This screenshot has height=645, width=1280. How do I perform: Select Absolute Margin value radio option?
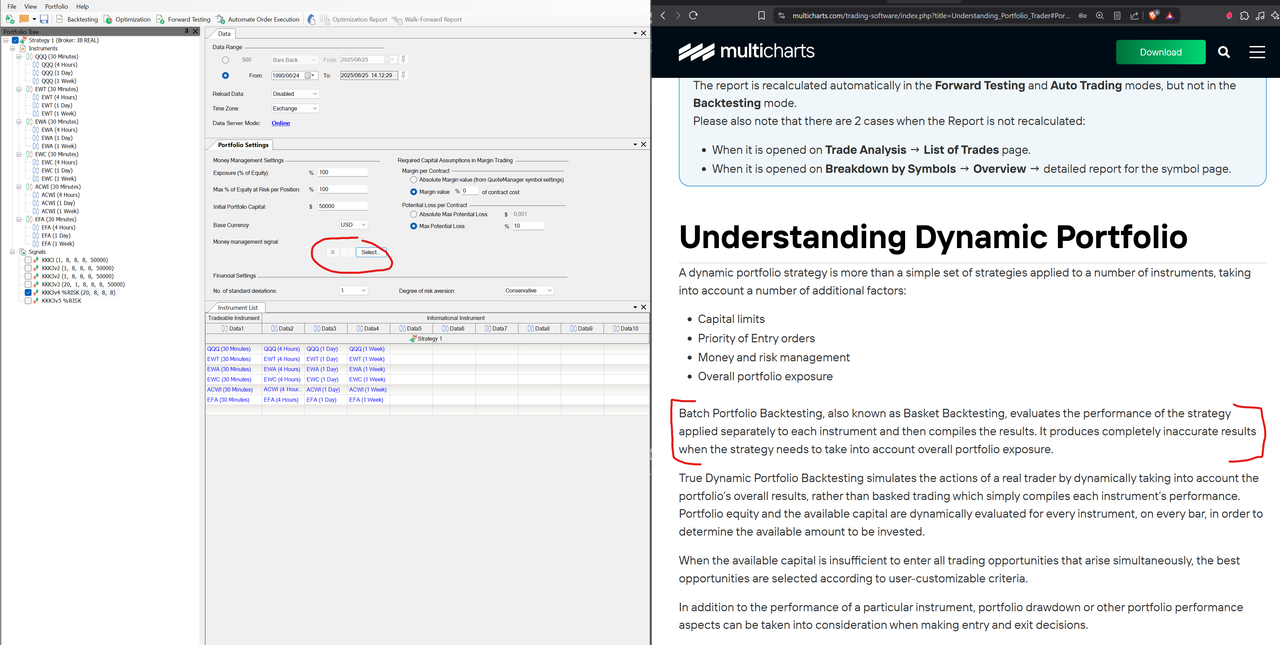click(414, 179)
